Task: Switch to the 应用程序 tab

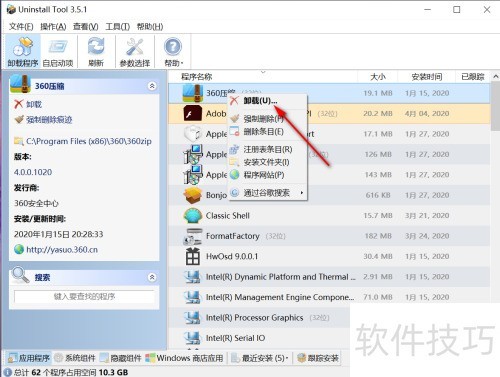Action: pos(29,358)
